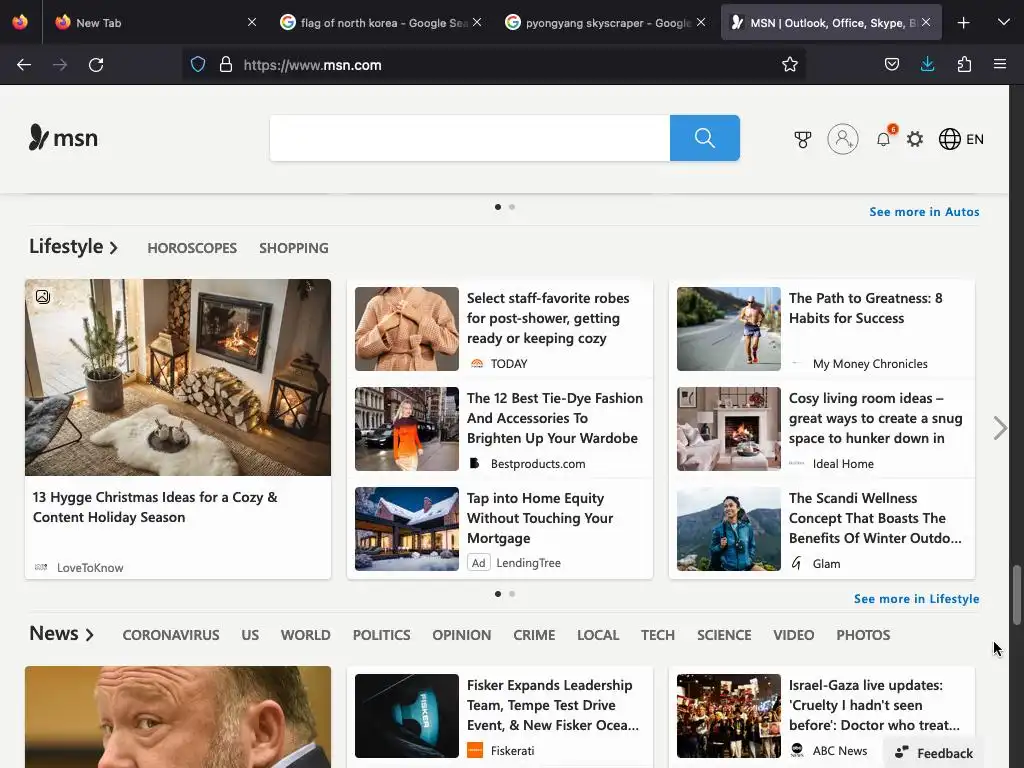Open the TECH news category

click(x=658, y=635)
